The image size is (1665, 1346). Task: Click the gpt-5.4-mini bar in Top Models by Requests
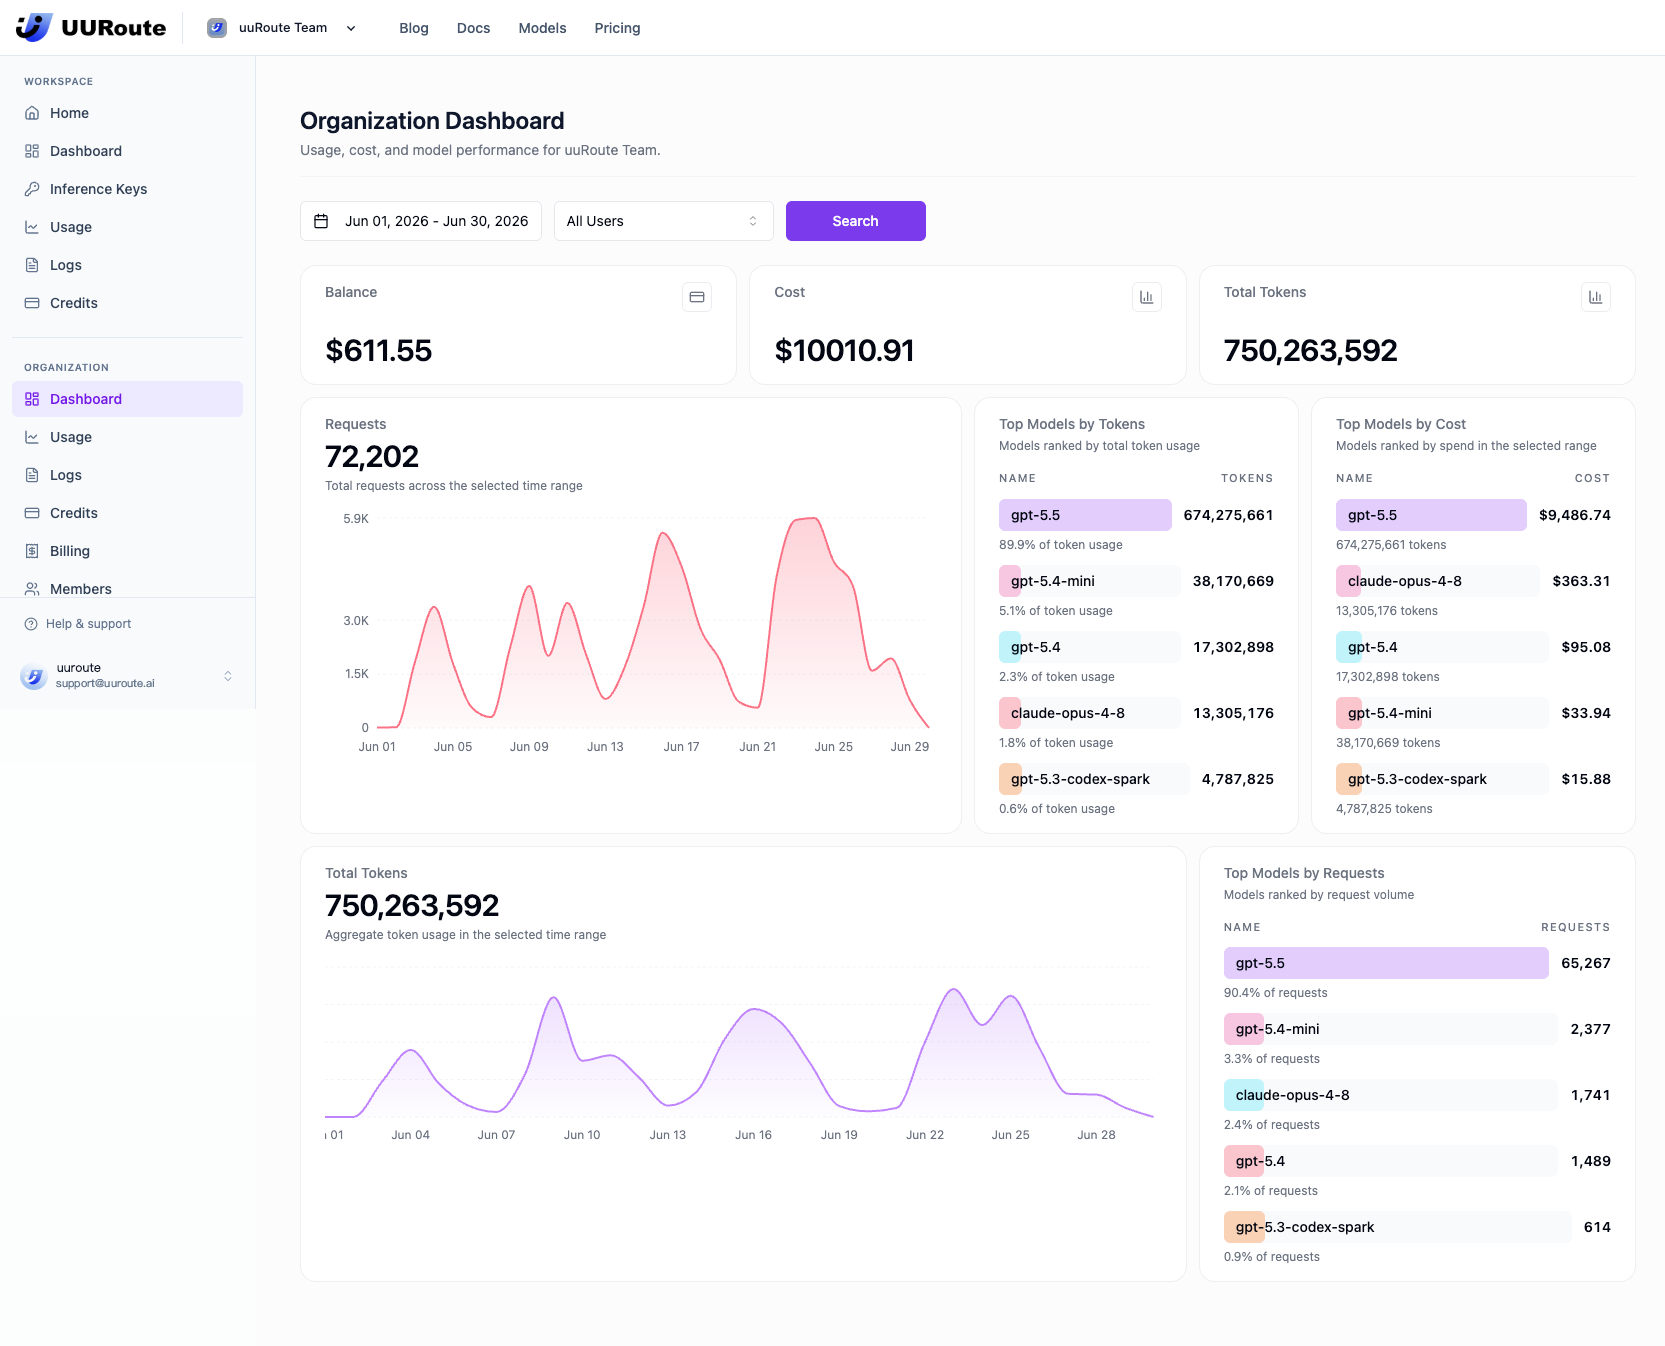pyautogui.click(x=1390, y=1029)
